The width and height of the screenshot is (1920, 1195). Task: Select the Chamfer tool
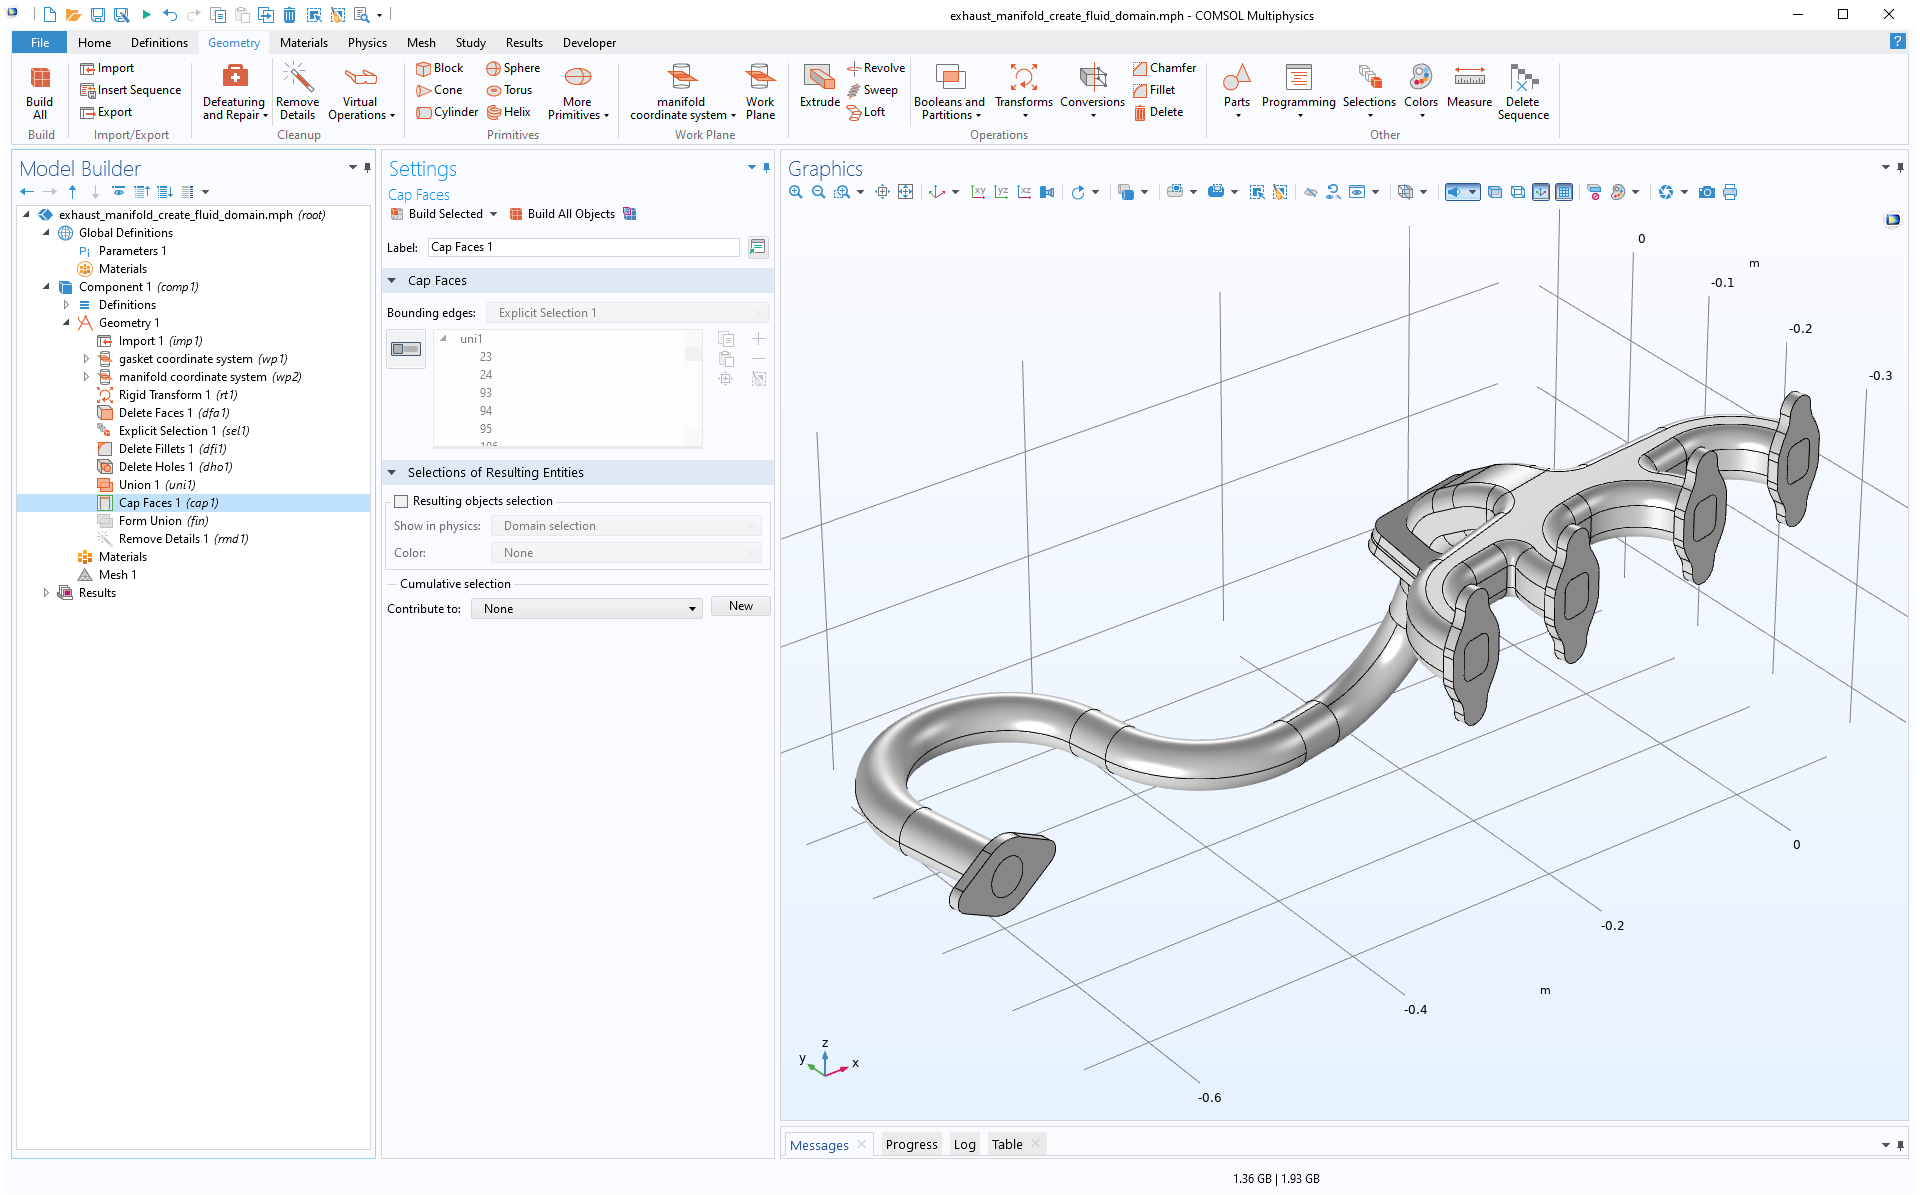point(1164,67)
